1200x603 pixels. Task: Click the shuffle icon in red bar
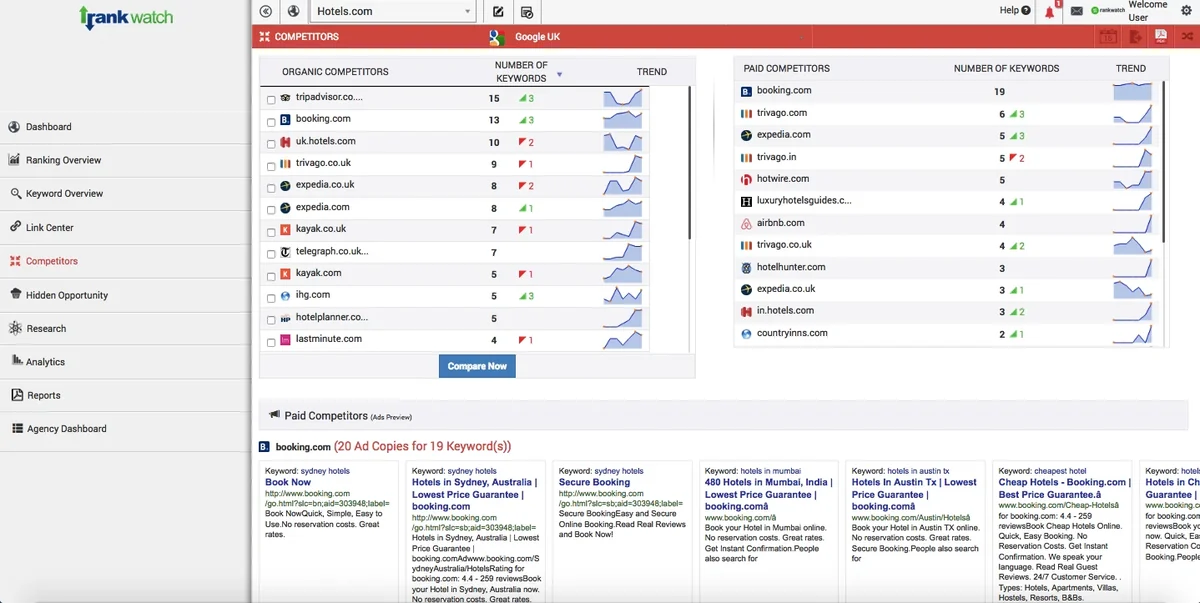point(1188,37)
